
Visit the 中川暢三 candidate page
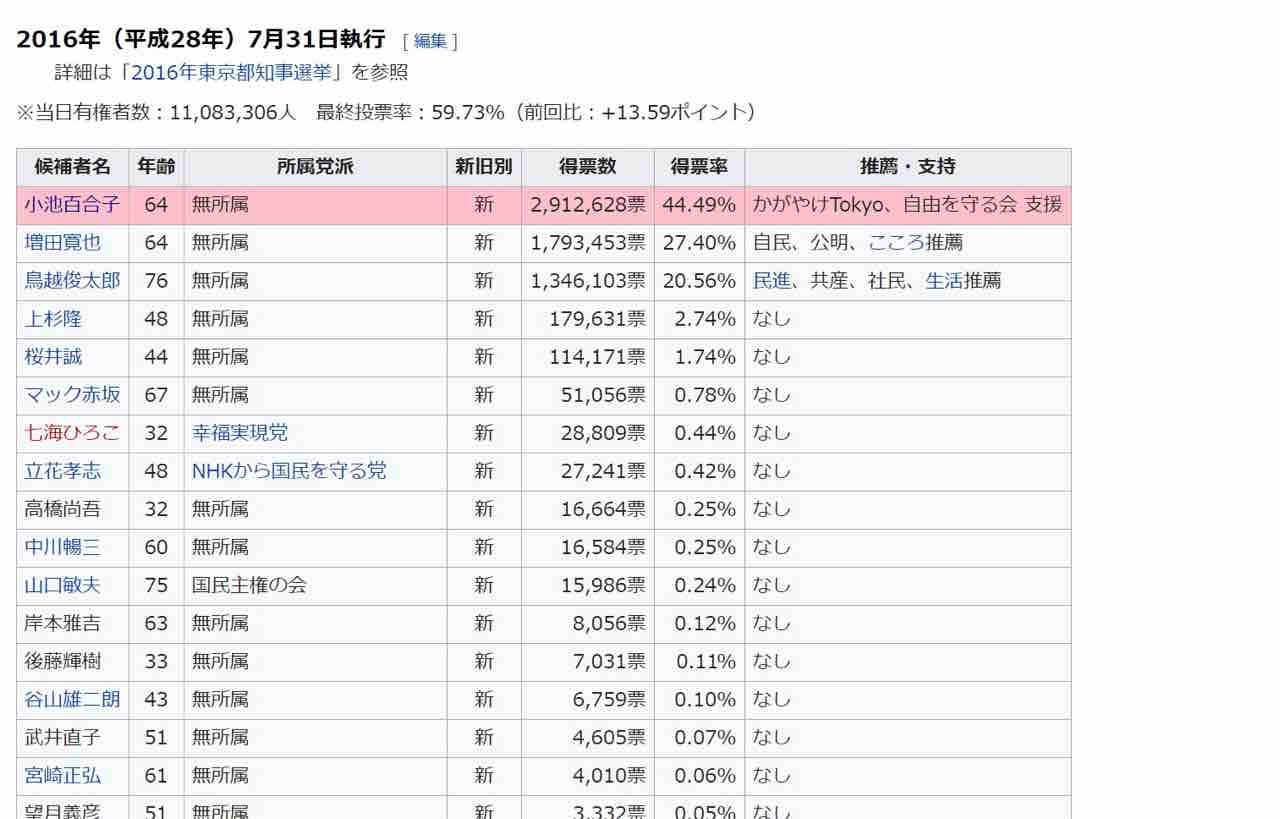[62, 547]
